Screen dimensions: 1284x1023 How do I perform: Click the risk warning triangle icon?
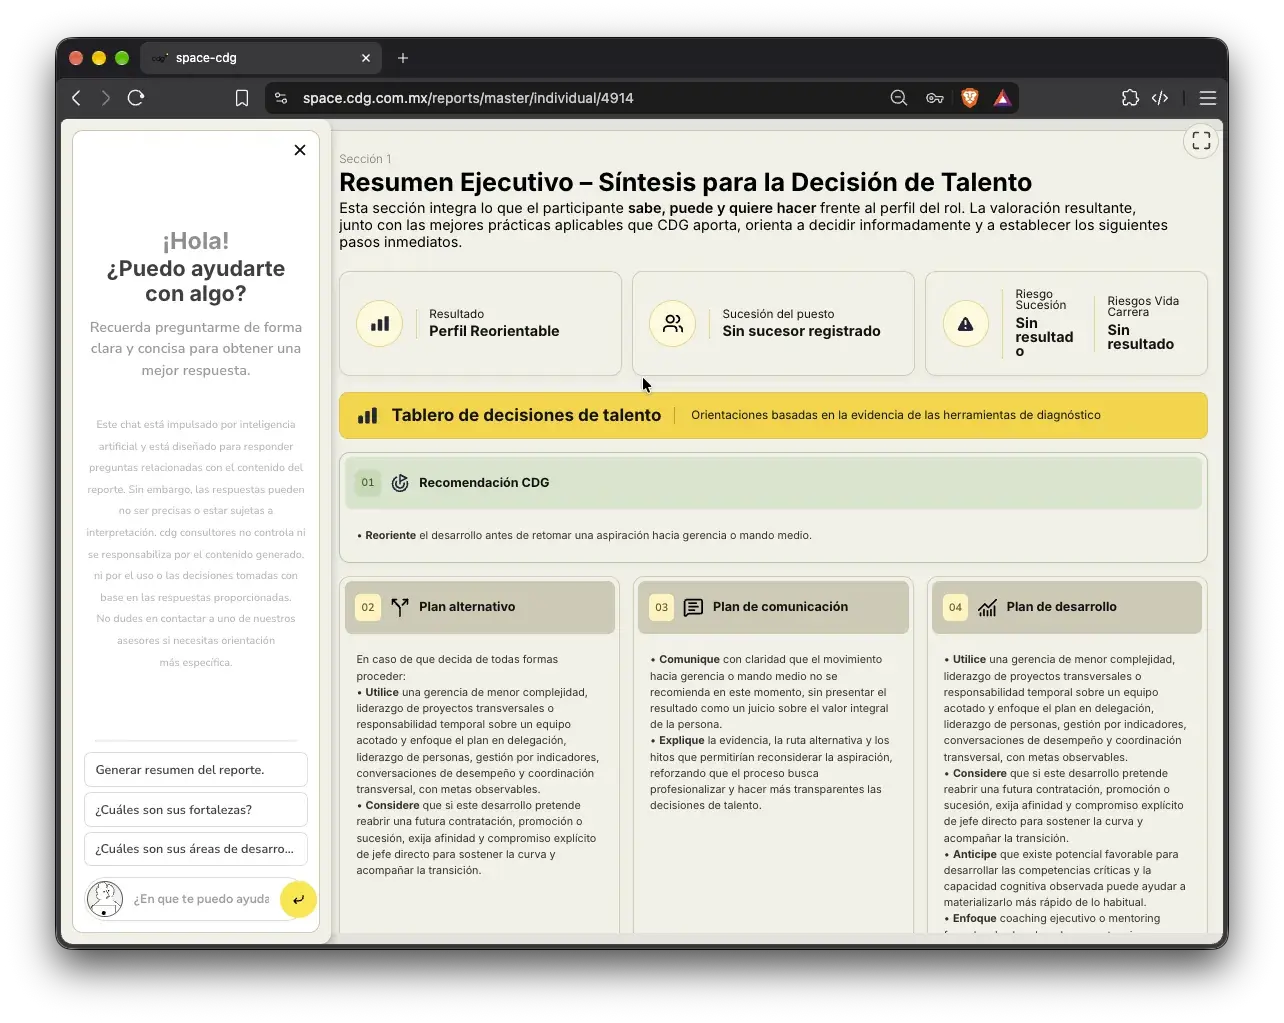[966, 324]
